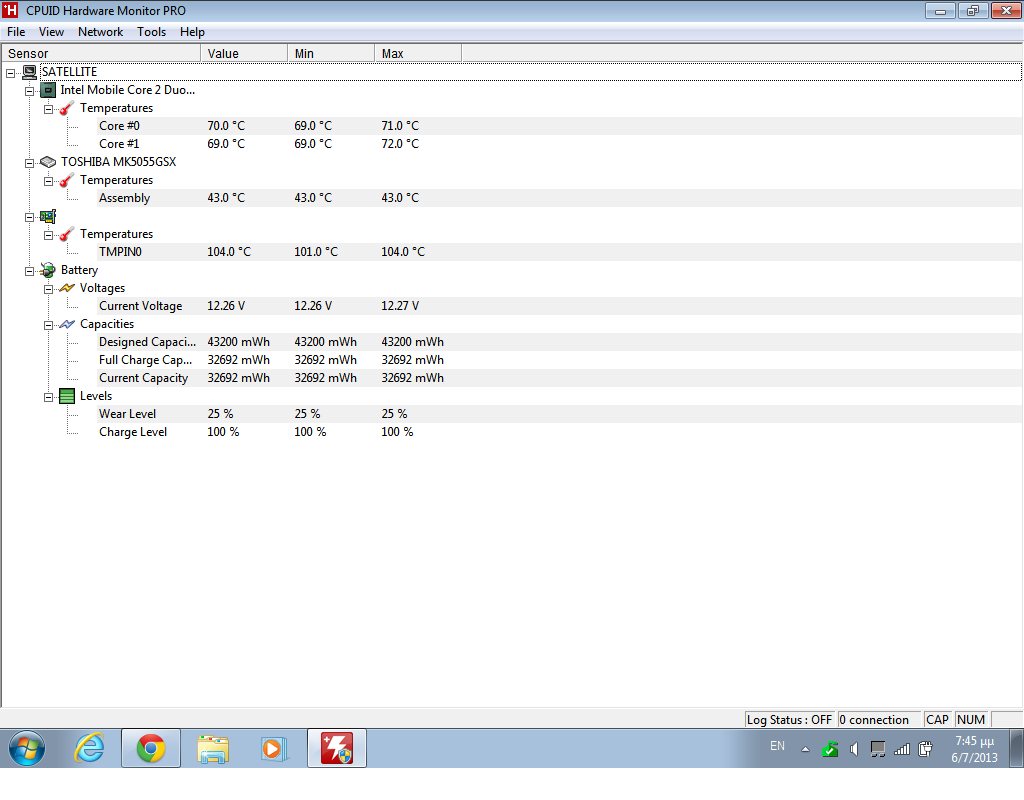Screen dimensions: 1024x800
Task: Open Windows Media Player from taskbar
Action: (x=274, y=748)
